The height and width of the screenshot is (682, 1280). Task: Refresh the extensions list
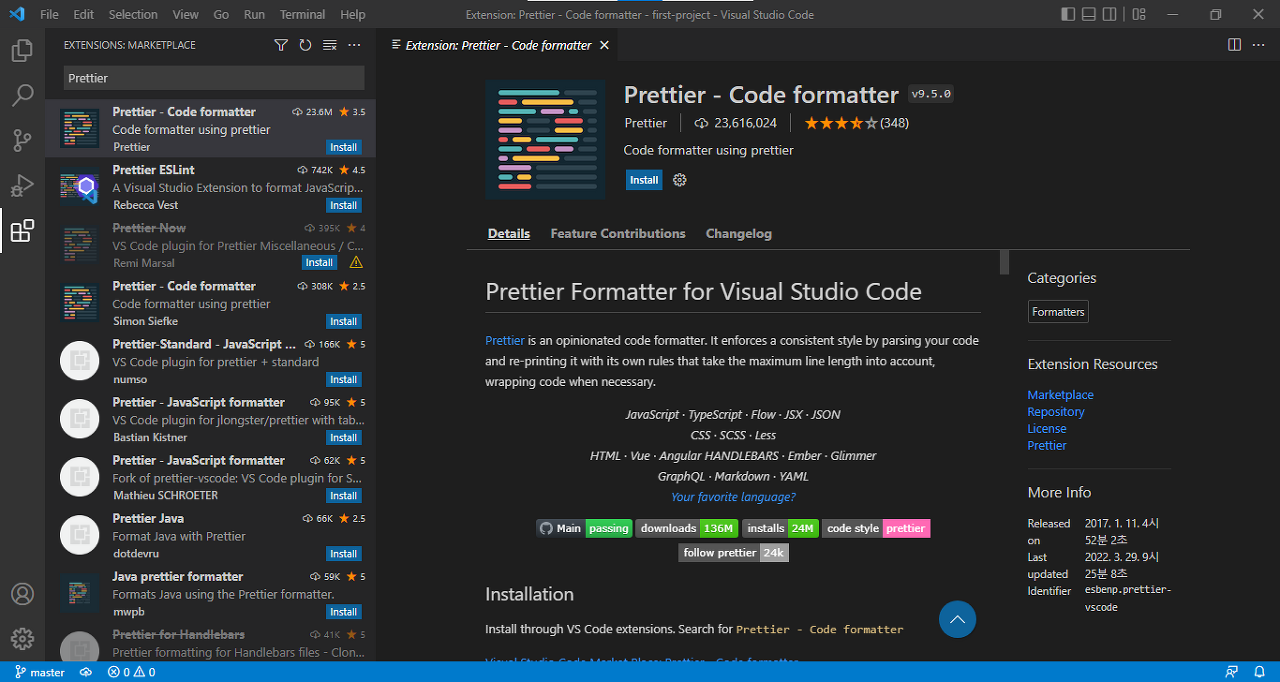[305, 45]
